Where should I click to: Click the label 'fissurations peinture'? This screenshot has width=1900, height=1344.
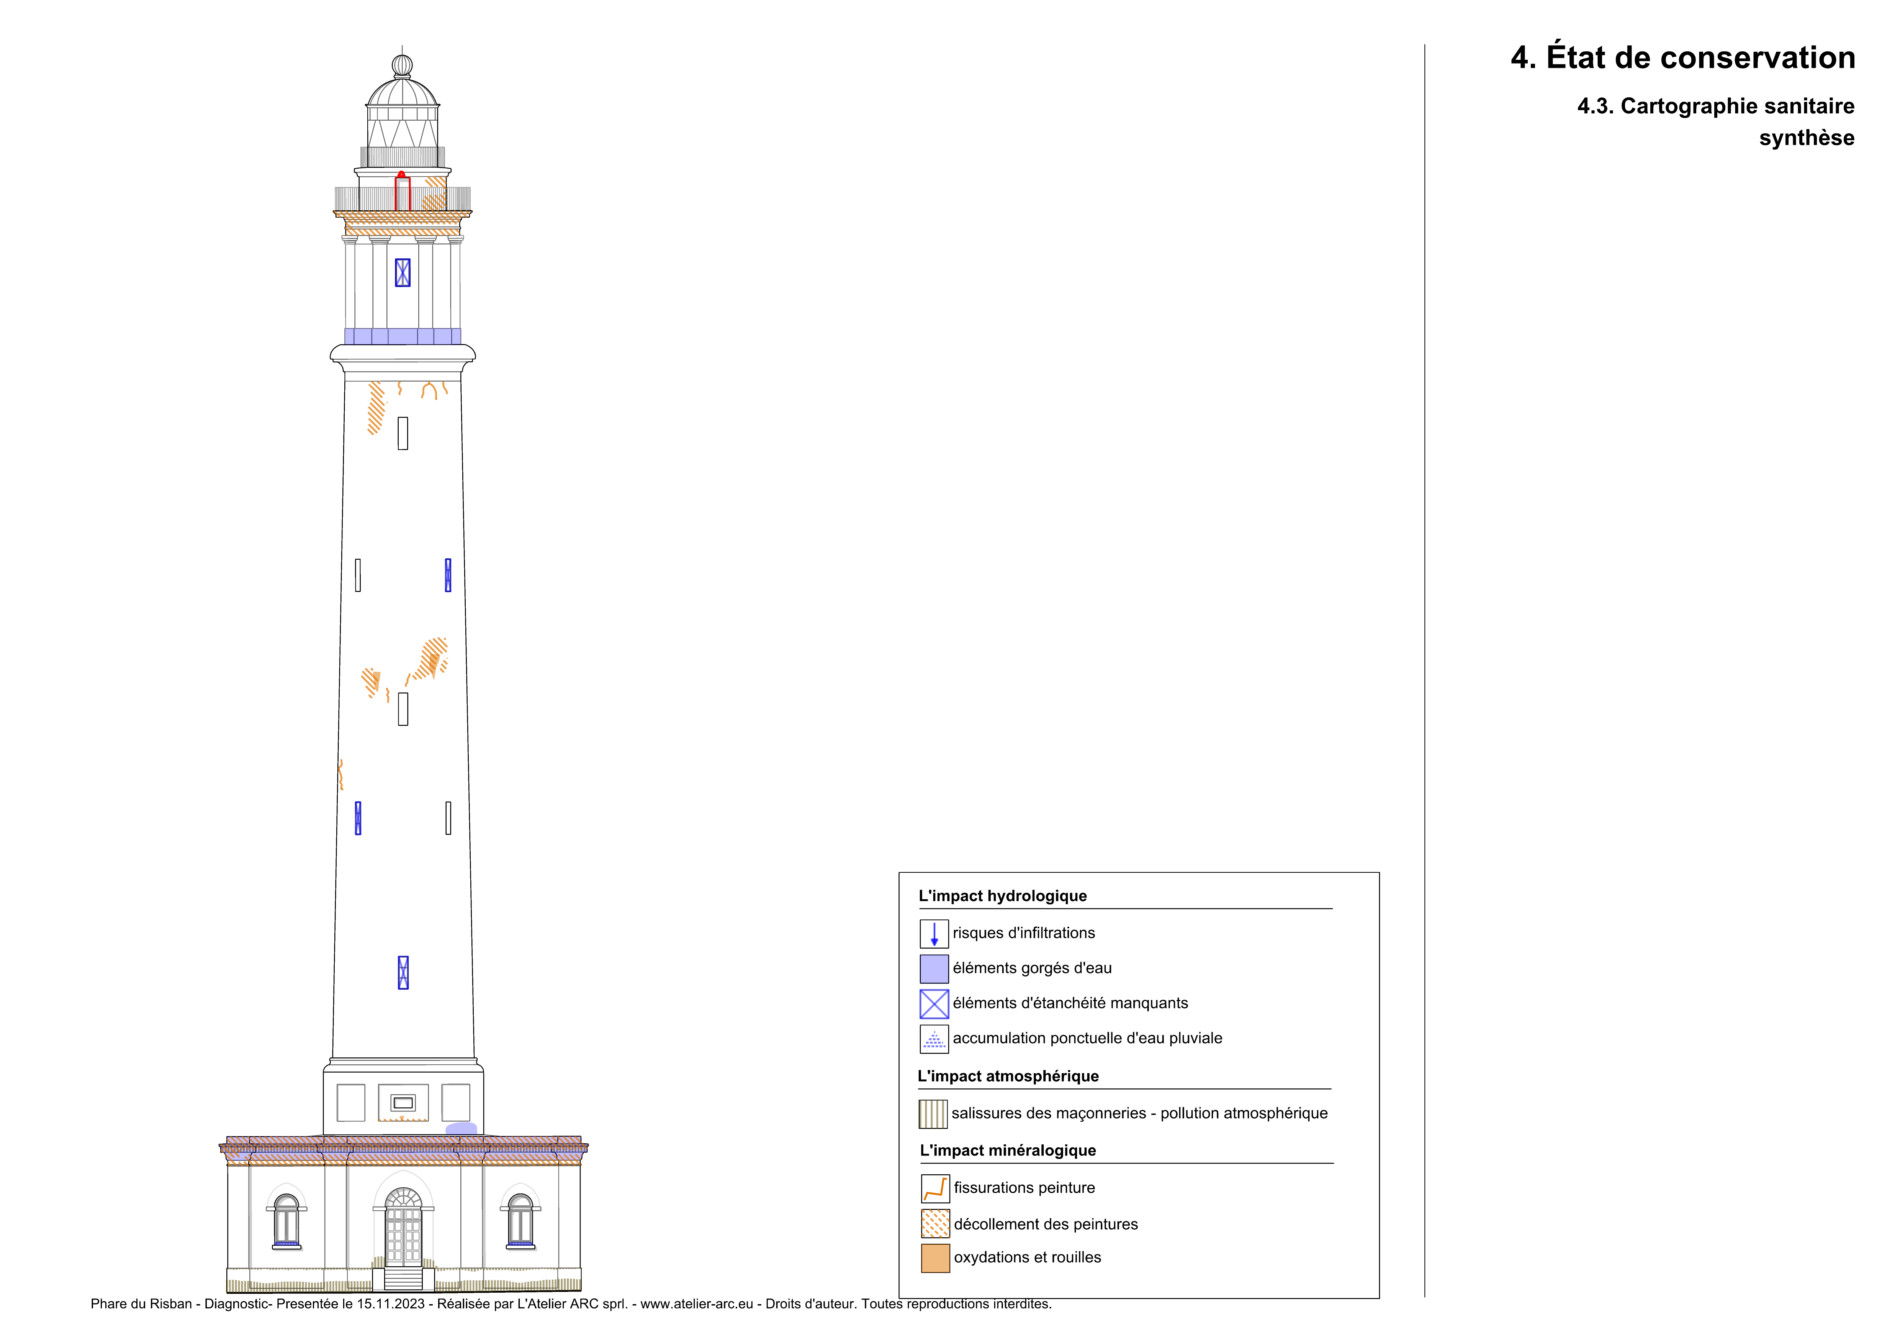[1024, 1188]
